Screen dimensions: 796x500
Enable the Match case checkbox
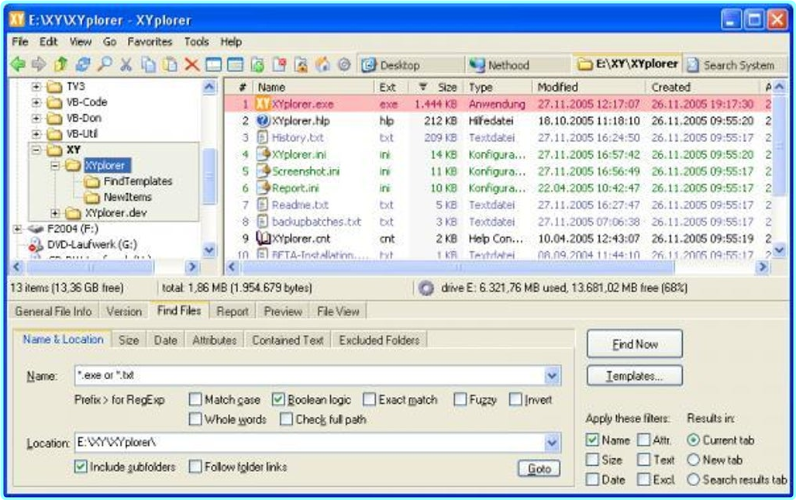coord(195,399)
